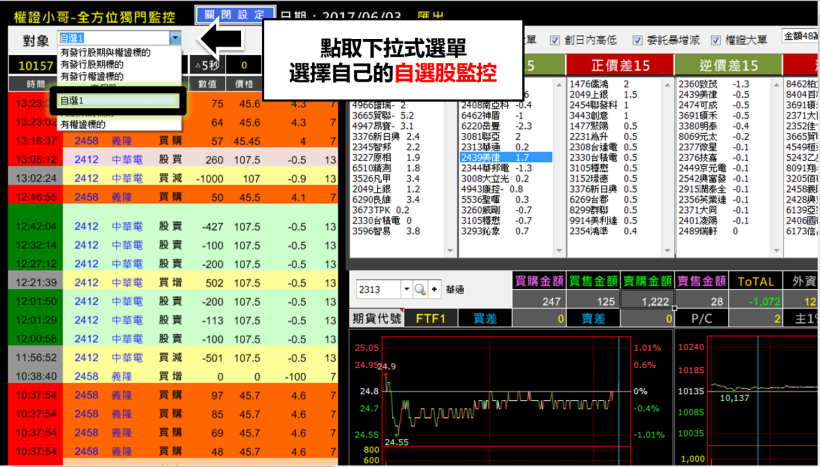Click the 10157 index value cell
The width and height of the screenshot is (820, 467).
[36, 65]
